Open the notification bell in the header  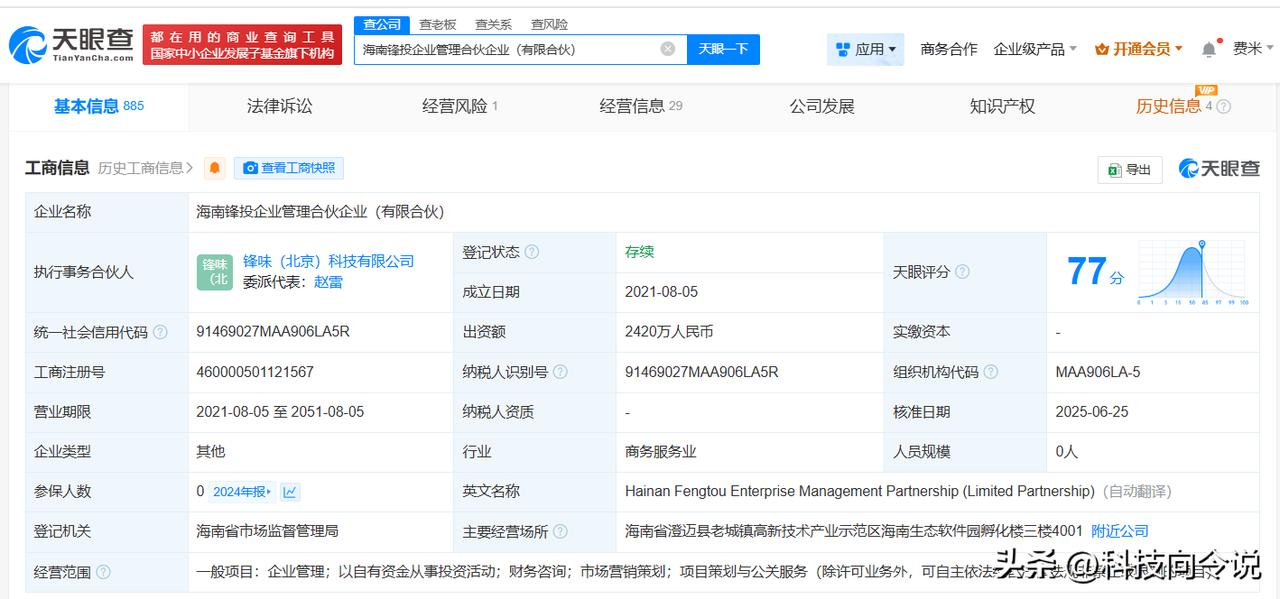pyautogui.click(x=1209, y=49)
